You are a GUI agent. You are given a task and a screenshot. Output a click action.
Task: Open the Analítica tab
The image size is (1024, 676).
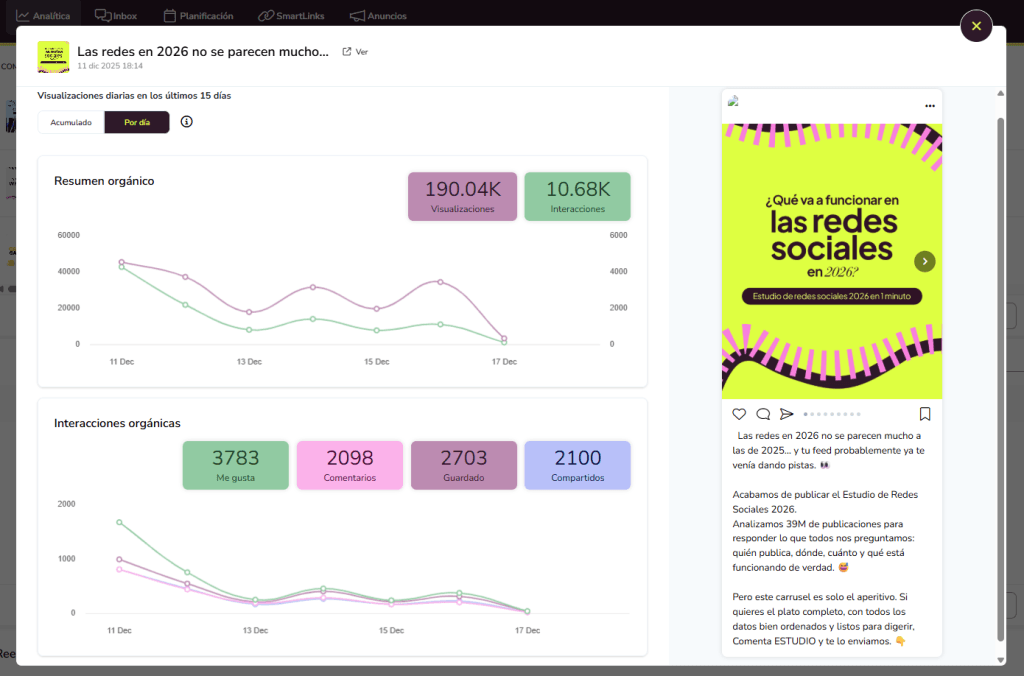pos(43,16)
